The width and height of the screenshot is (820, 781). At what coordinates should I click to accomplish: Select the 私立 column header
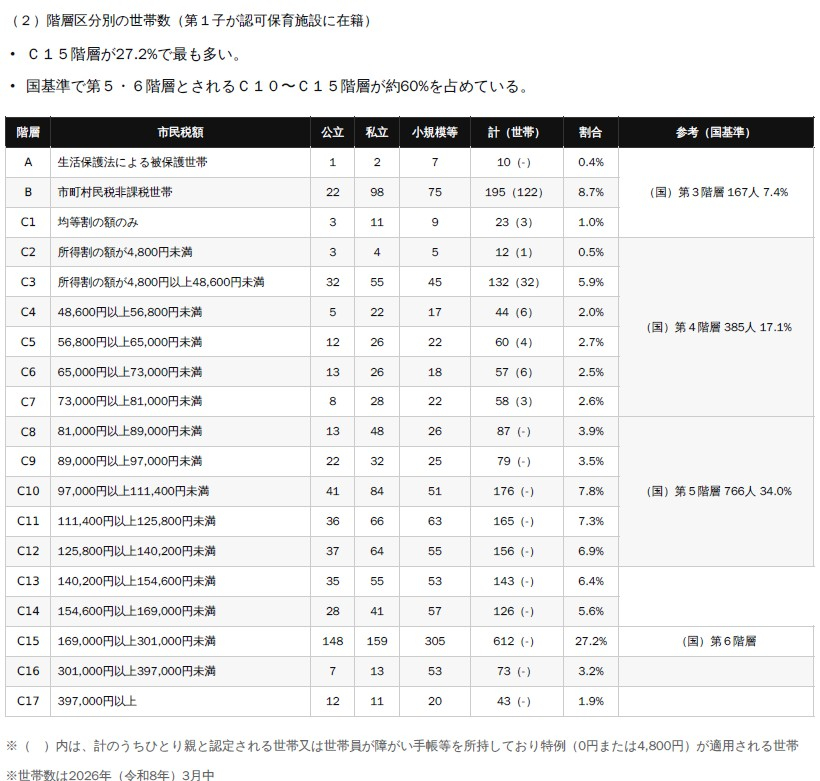click(377, 132)
